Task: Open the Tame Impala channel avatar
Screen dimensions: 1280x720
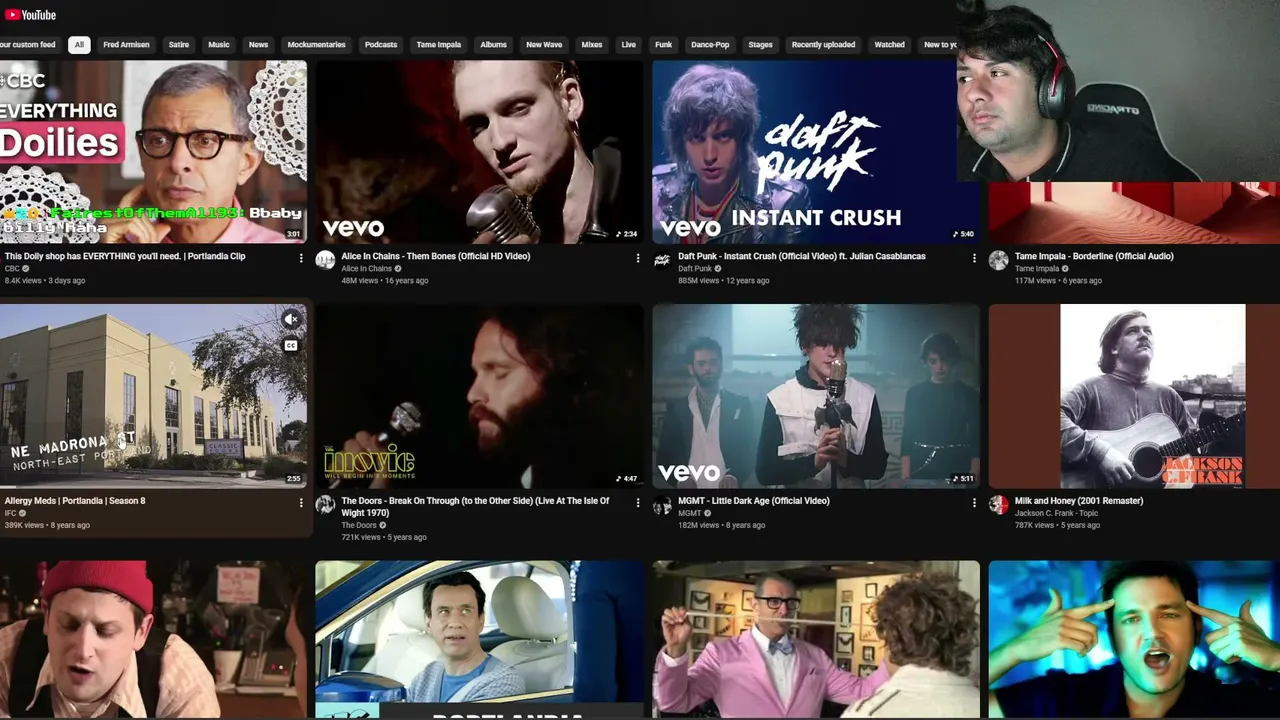Action: pos(998,260)
